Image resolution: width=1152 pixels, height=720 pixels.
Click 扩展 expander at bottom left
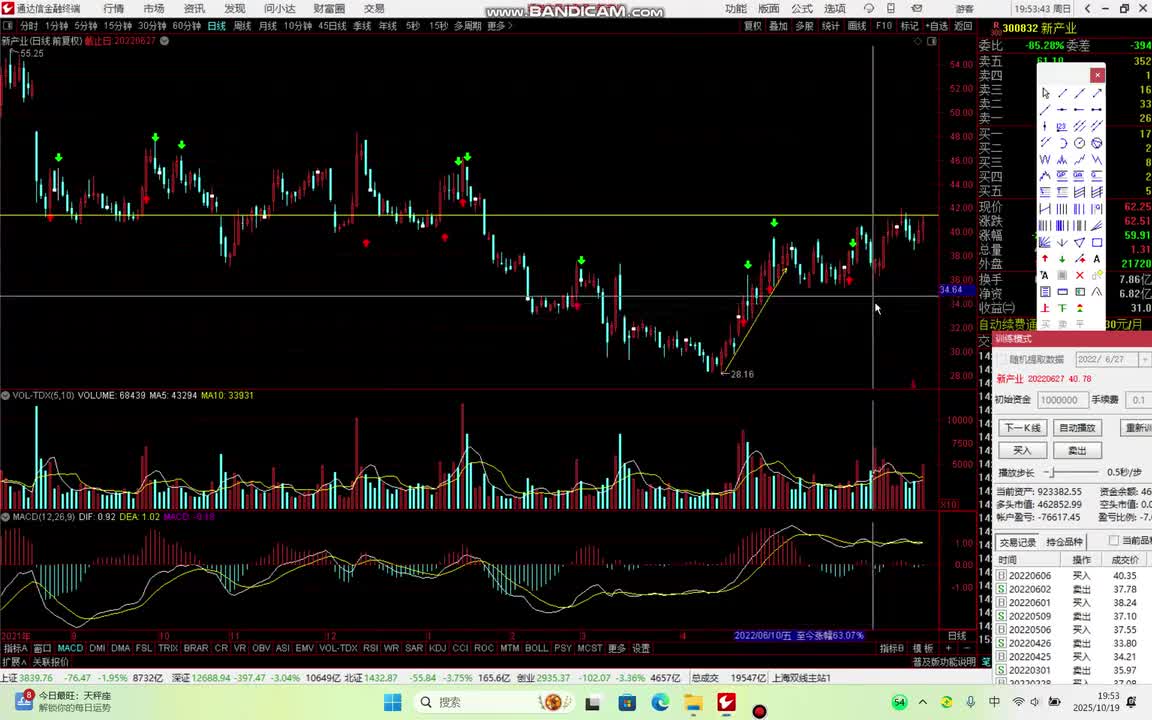click(x=14, y=662)
